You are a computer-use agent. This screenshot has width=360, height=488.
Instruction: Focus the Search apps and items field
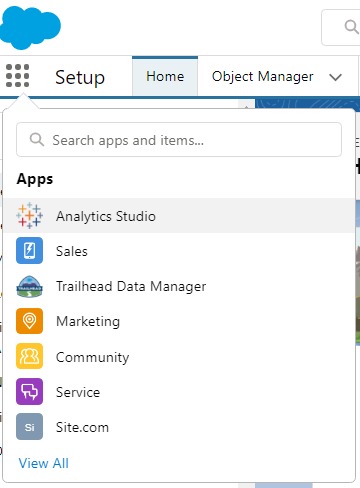pyautogui.click(x=179, y=140)
